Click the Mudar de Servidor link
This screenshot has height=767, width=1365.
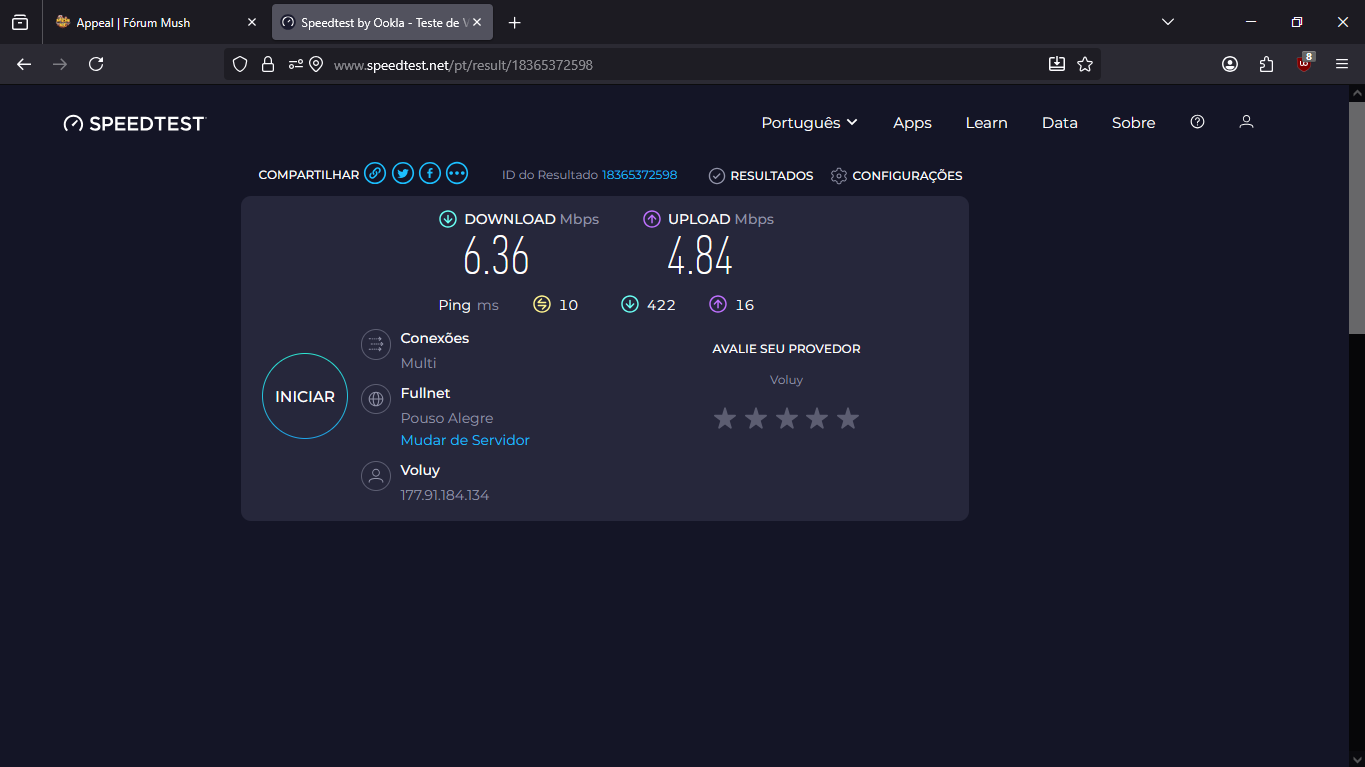coord(465,440)
